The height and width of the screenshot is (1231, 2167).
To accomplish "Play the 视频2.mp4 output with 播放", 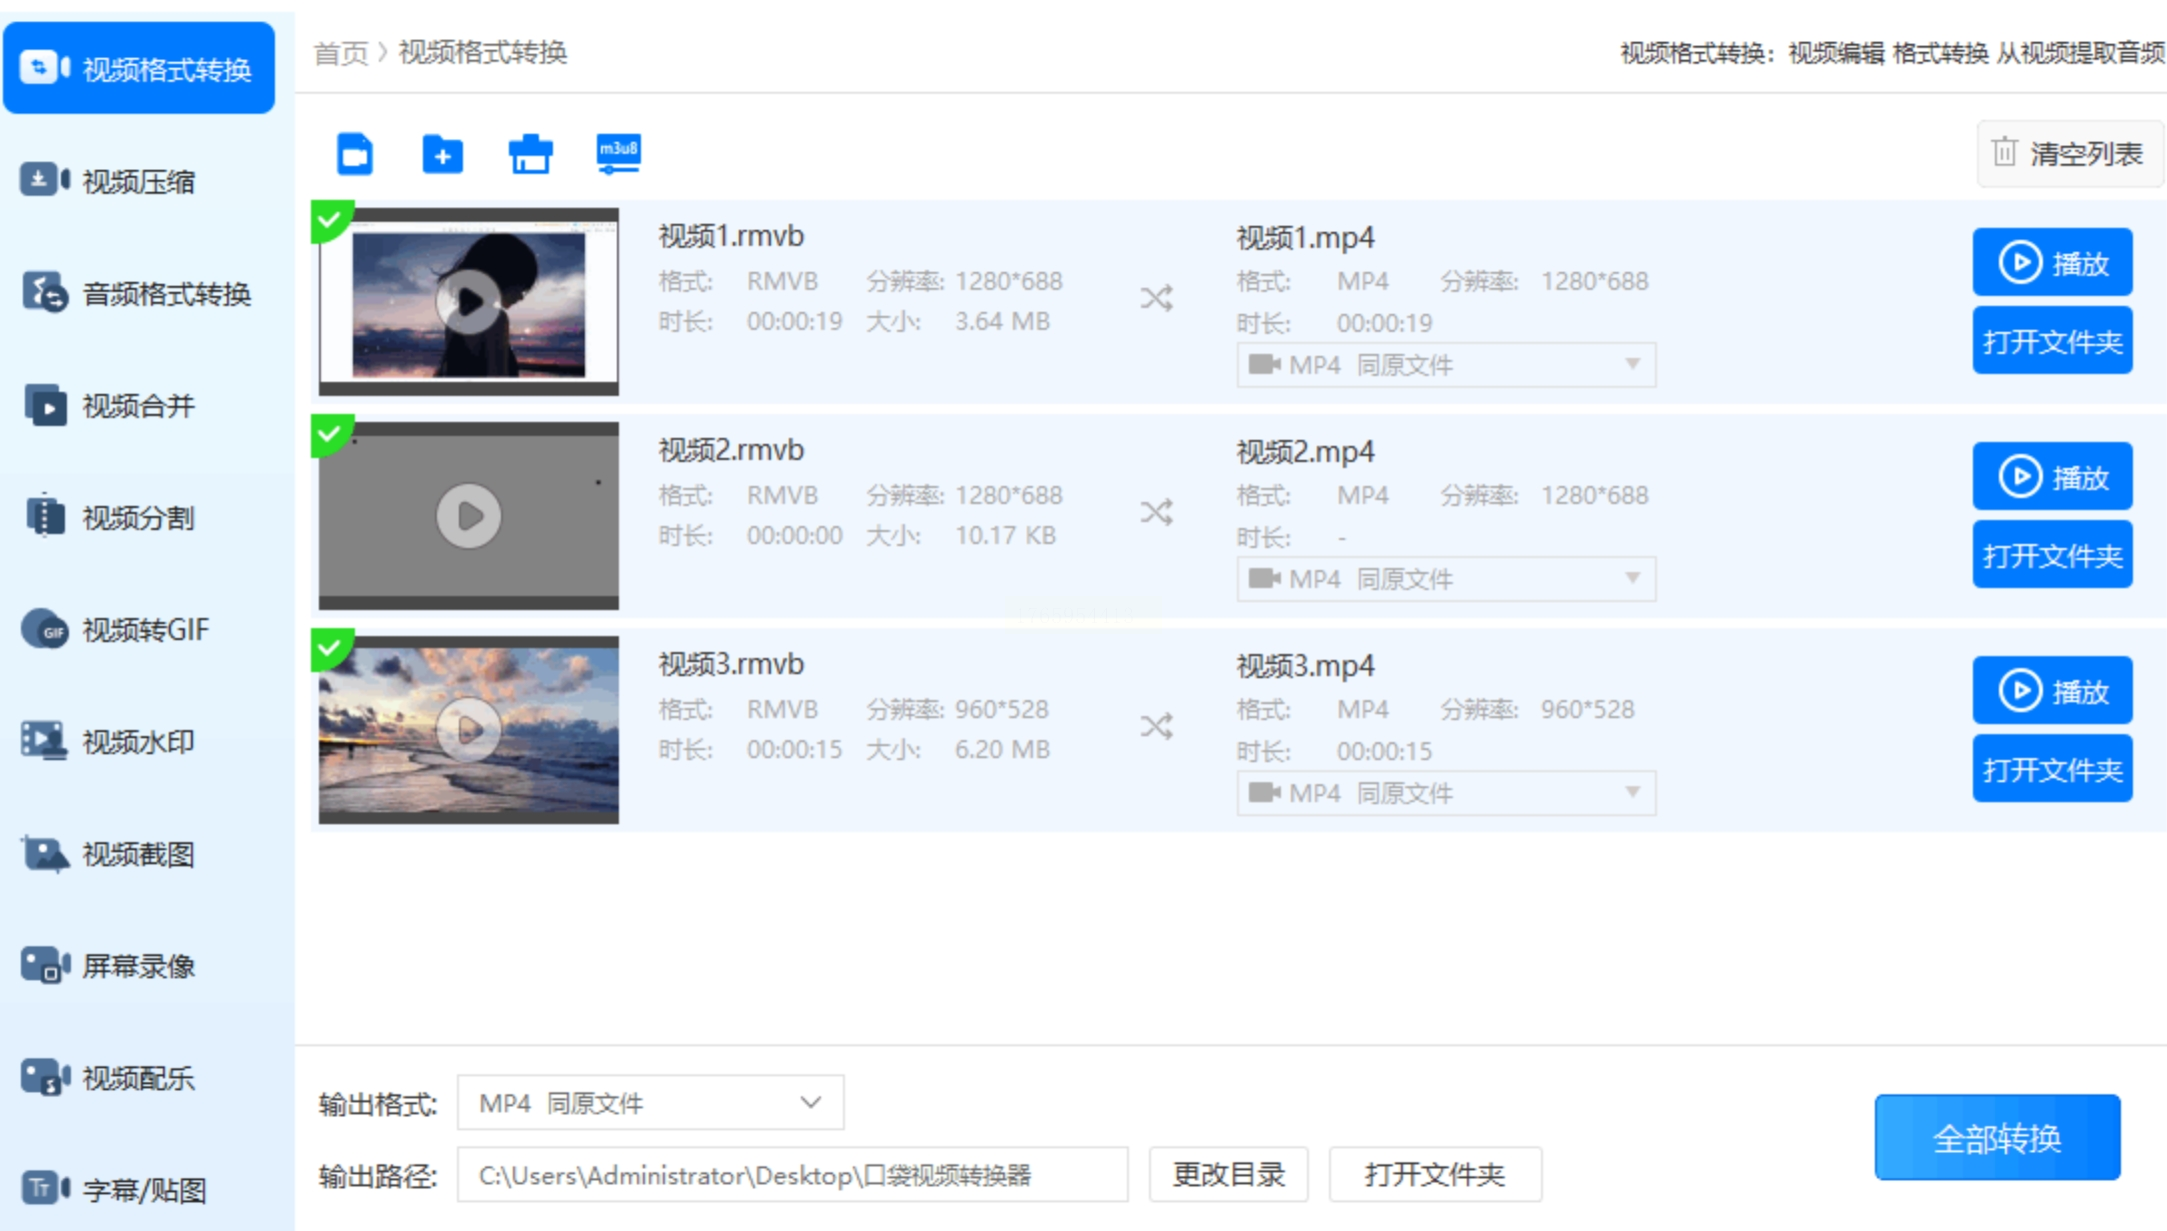I will 2051,477.
